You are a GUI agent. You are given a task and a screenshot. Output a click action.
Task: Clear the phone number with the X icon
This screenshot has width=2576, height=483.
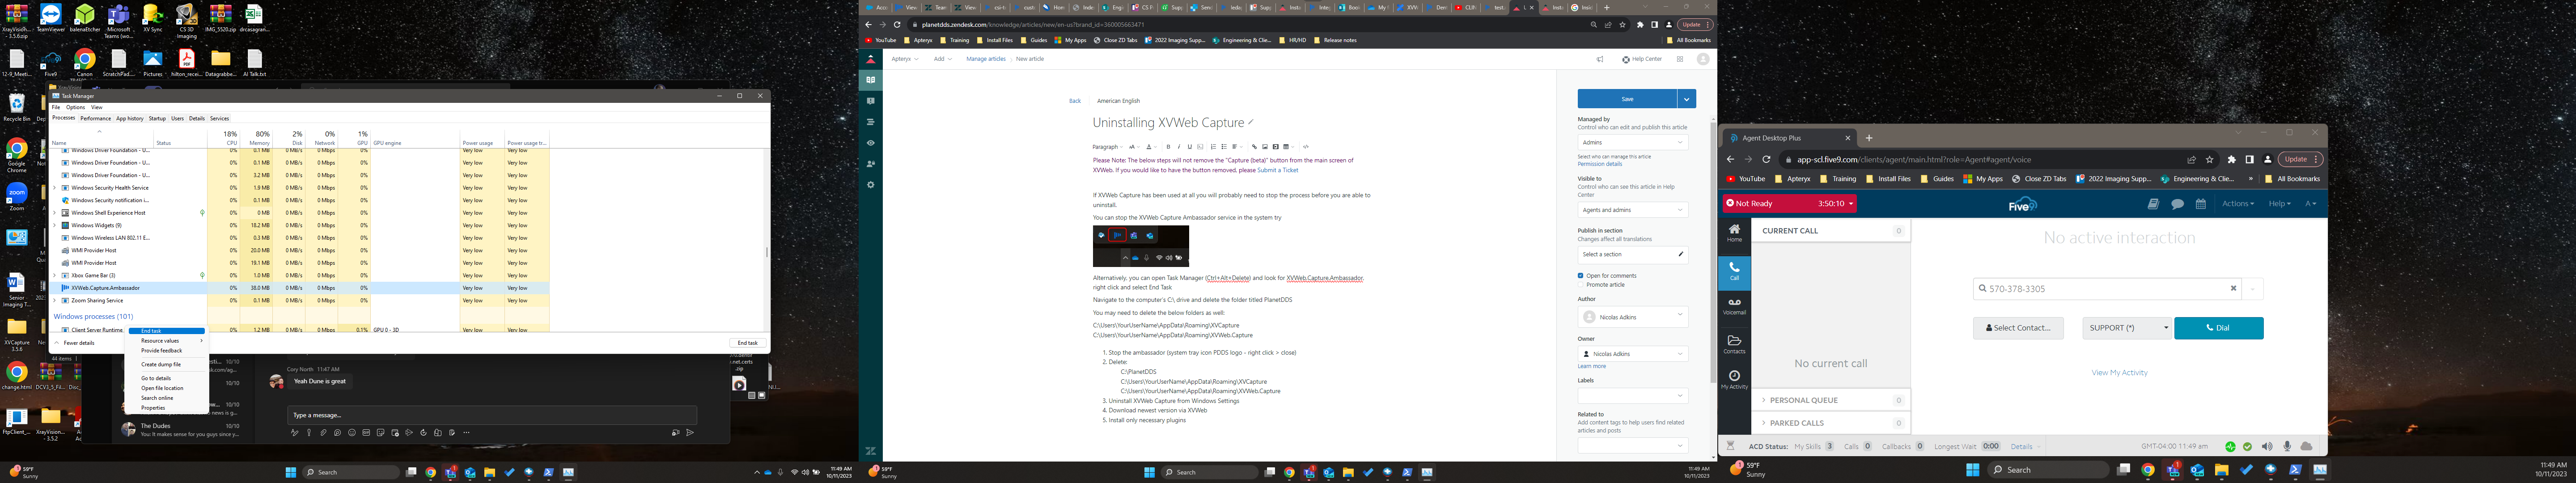(2233, 288)
